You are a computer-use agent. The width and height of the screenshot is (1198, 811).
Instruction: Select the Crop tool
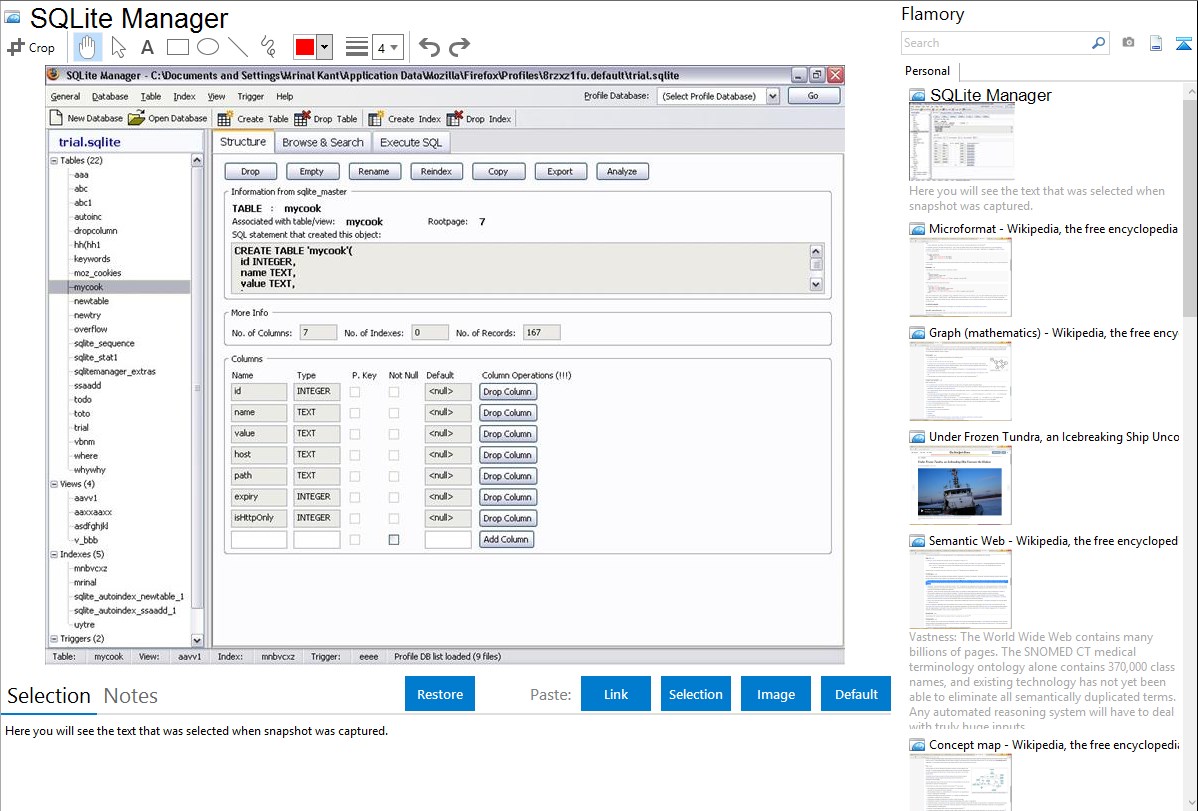[x=31, y=47]
